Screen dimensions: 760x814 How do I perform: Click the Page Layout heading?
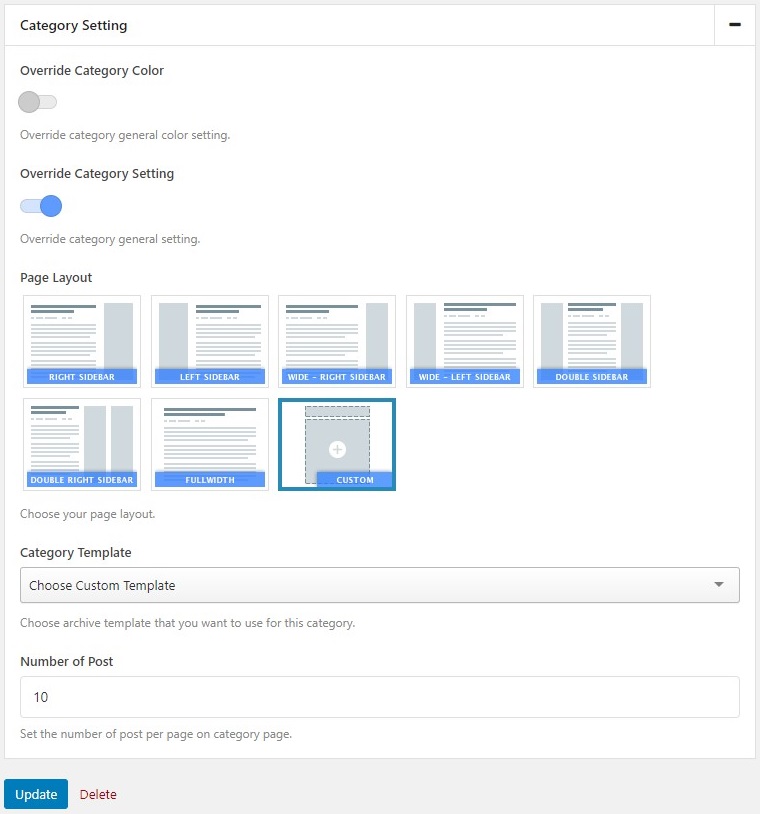(56, 278)
